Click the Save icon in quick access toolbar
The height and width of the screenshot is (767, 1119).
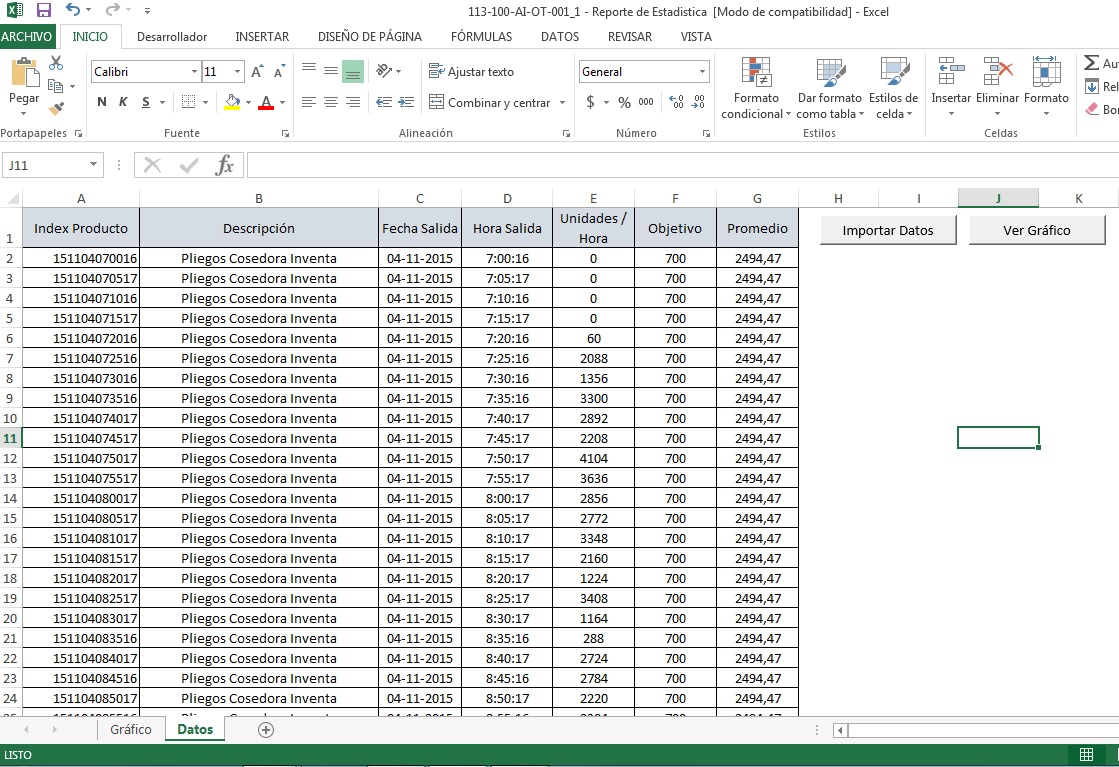(x=43, y=11)
